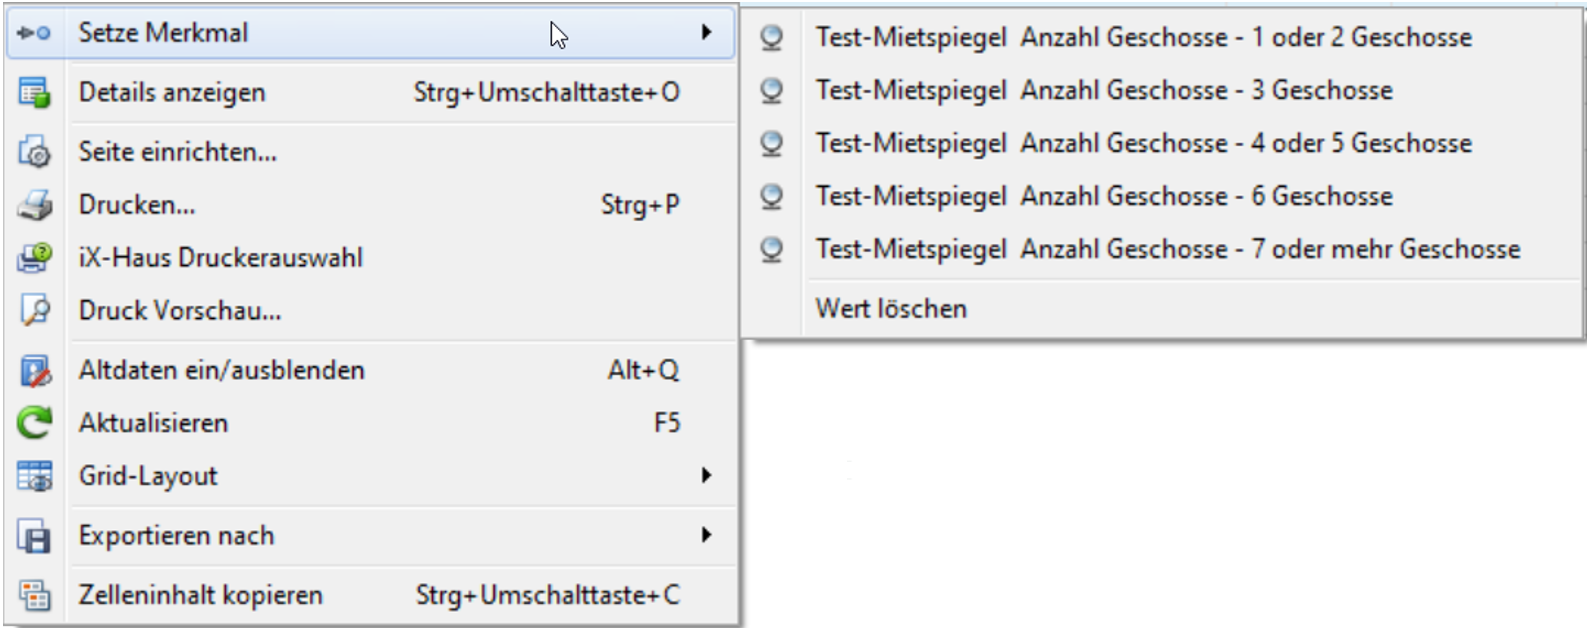Viewport: 1587px width, 628px height.
Task: Open the Exportieren nach submenu arrow
Action: click(x=706, y=536)
